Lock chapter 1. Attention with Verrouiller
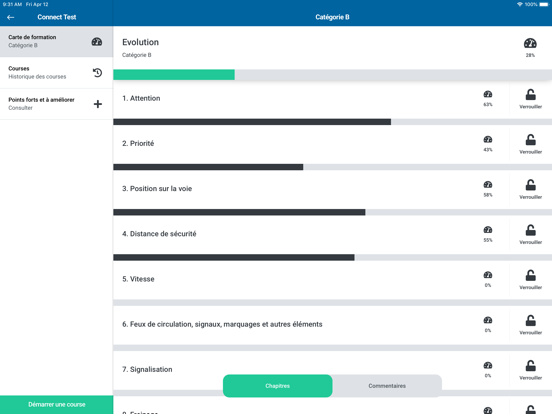 tap(531, 99)
